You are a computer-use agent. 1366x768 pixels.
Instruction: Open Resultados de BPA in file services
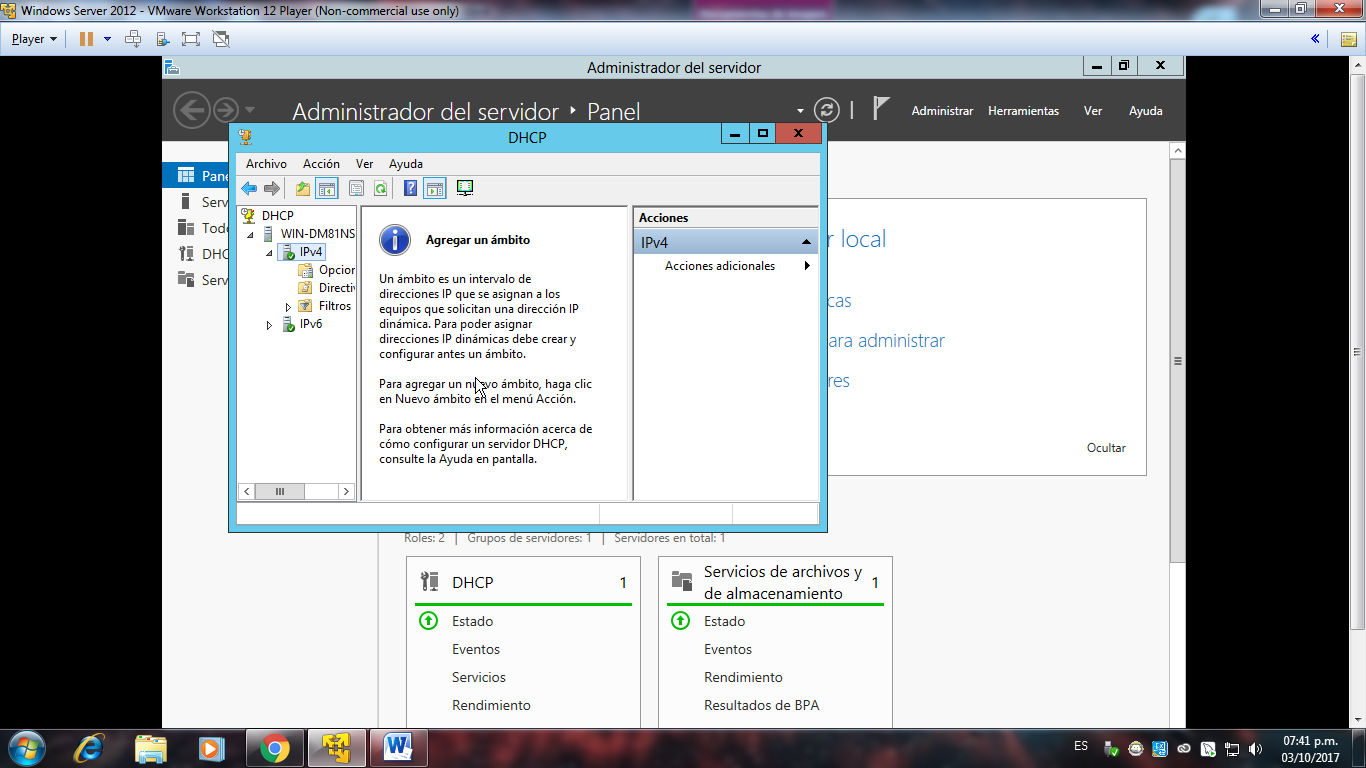coord(761,705)
